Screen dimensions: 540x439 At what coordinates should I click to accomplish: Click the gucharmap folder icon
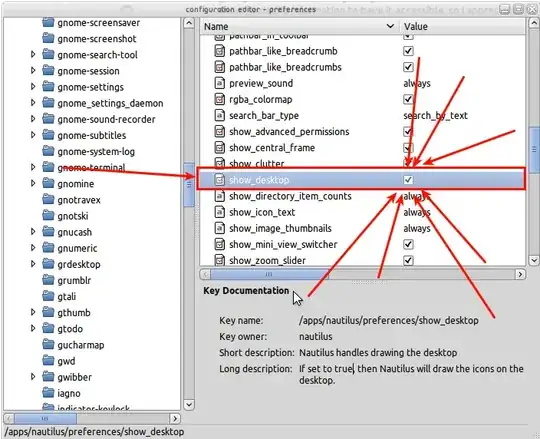pyautogui.click(x=48, y=345)
